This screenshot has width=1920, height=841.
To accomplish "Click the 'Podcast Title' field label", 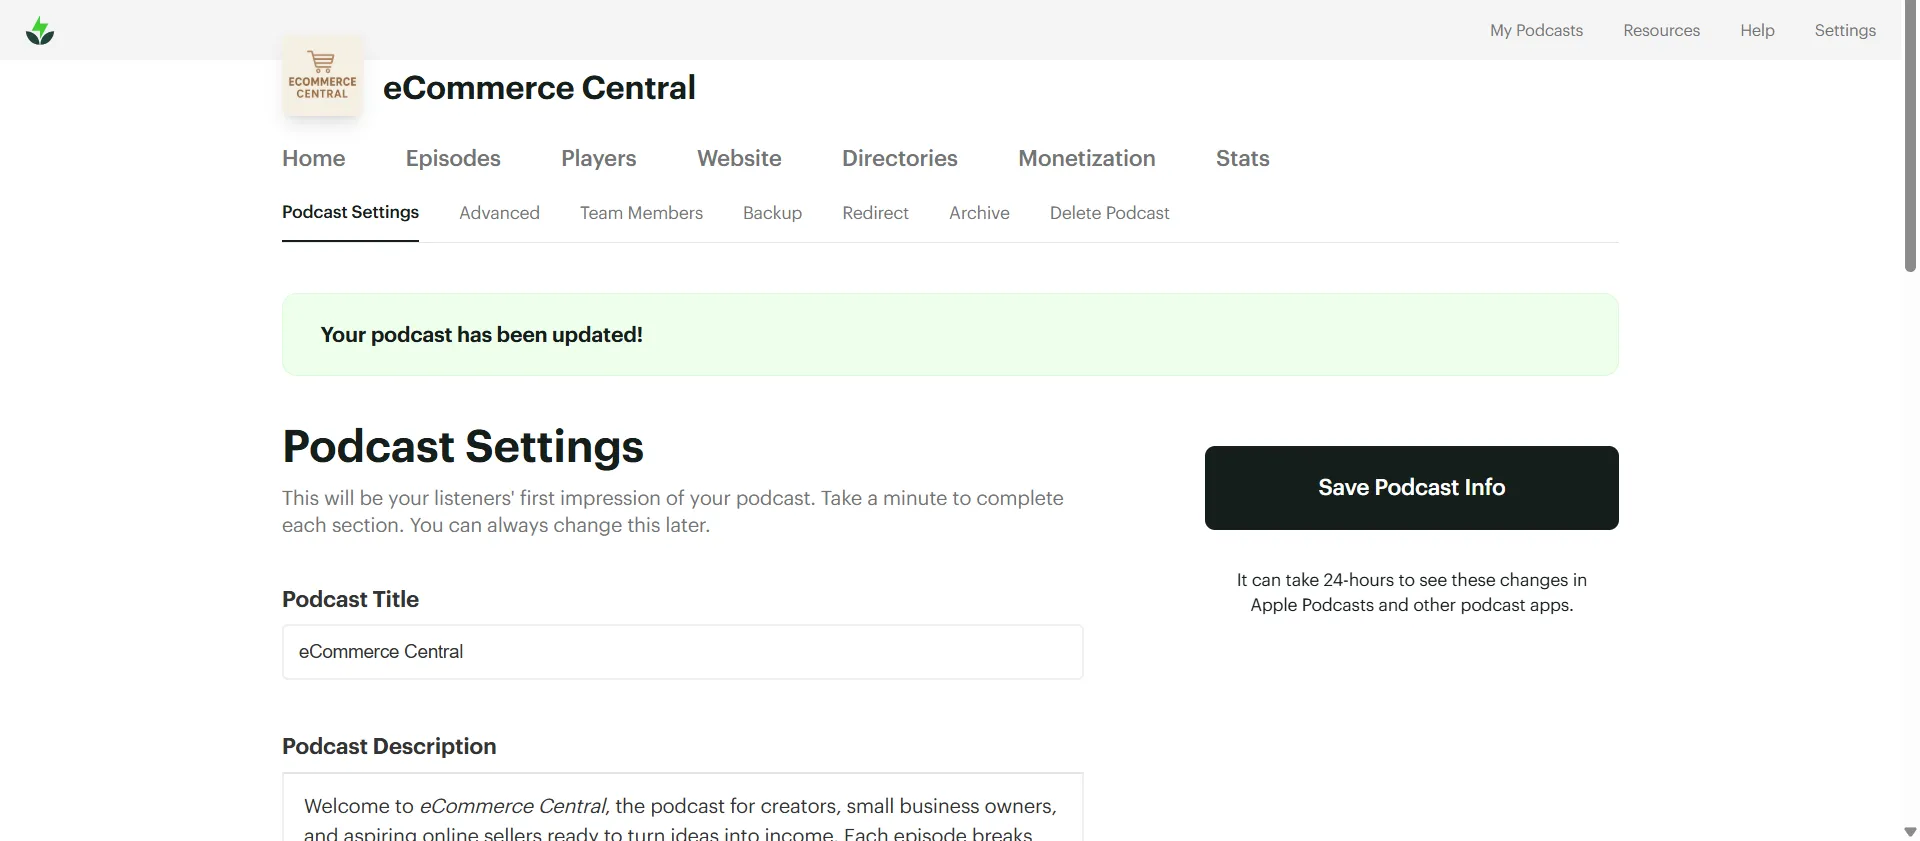I will [x=350, y=599].
